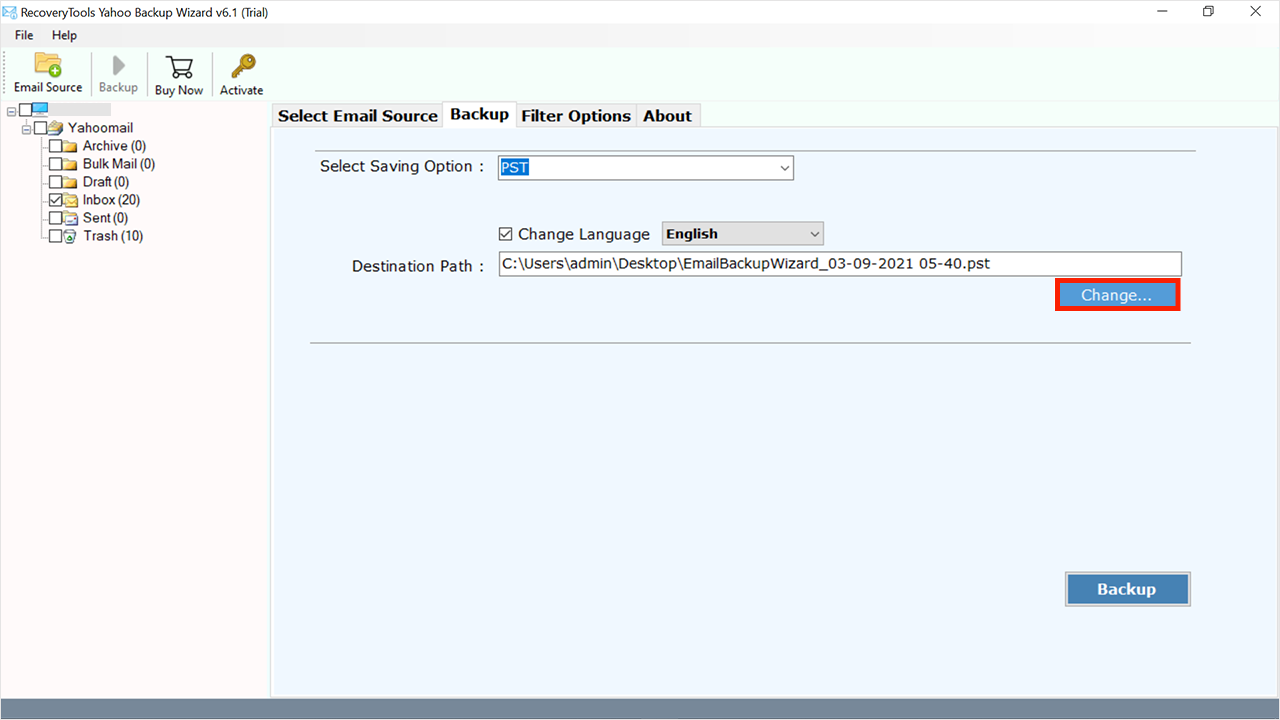Open the File menu
Screen dimensions: 1280x720
24,35
